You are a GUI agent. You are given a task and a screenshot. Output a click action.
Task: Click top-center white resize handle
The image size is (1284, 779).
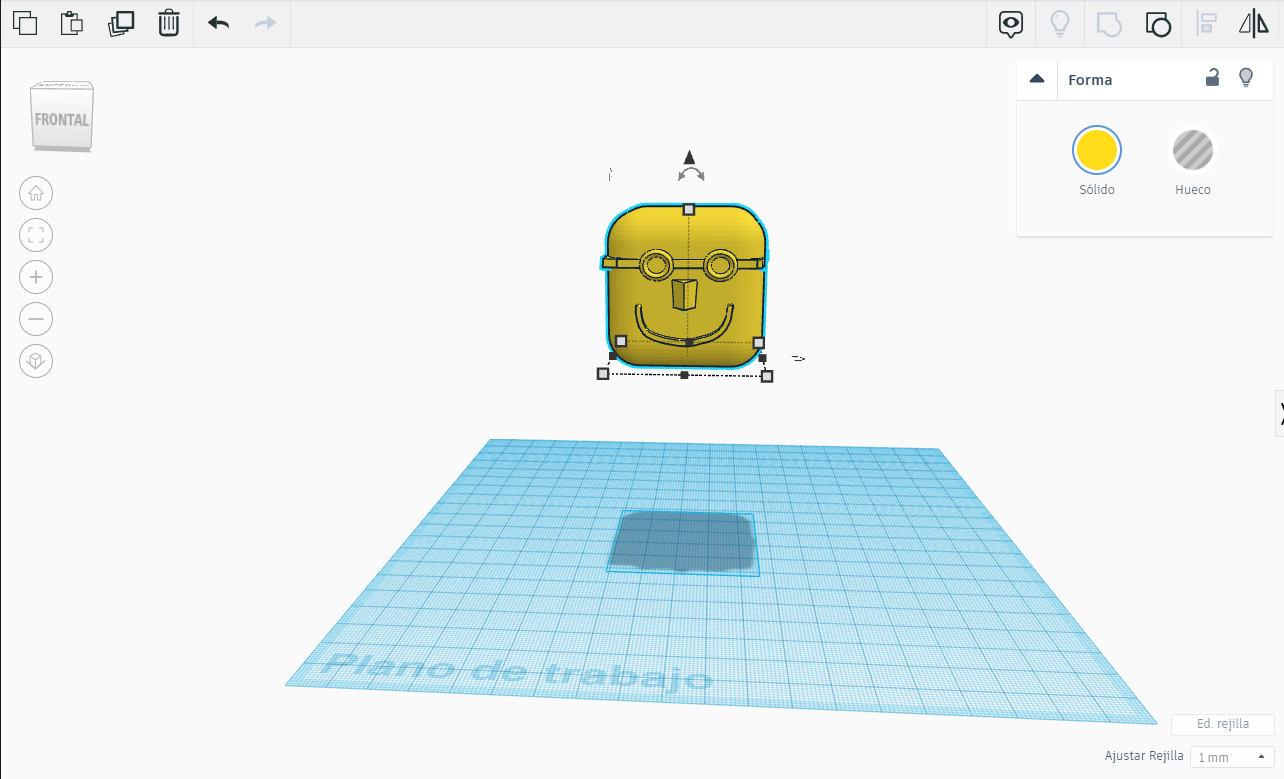pos(689,209)
